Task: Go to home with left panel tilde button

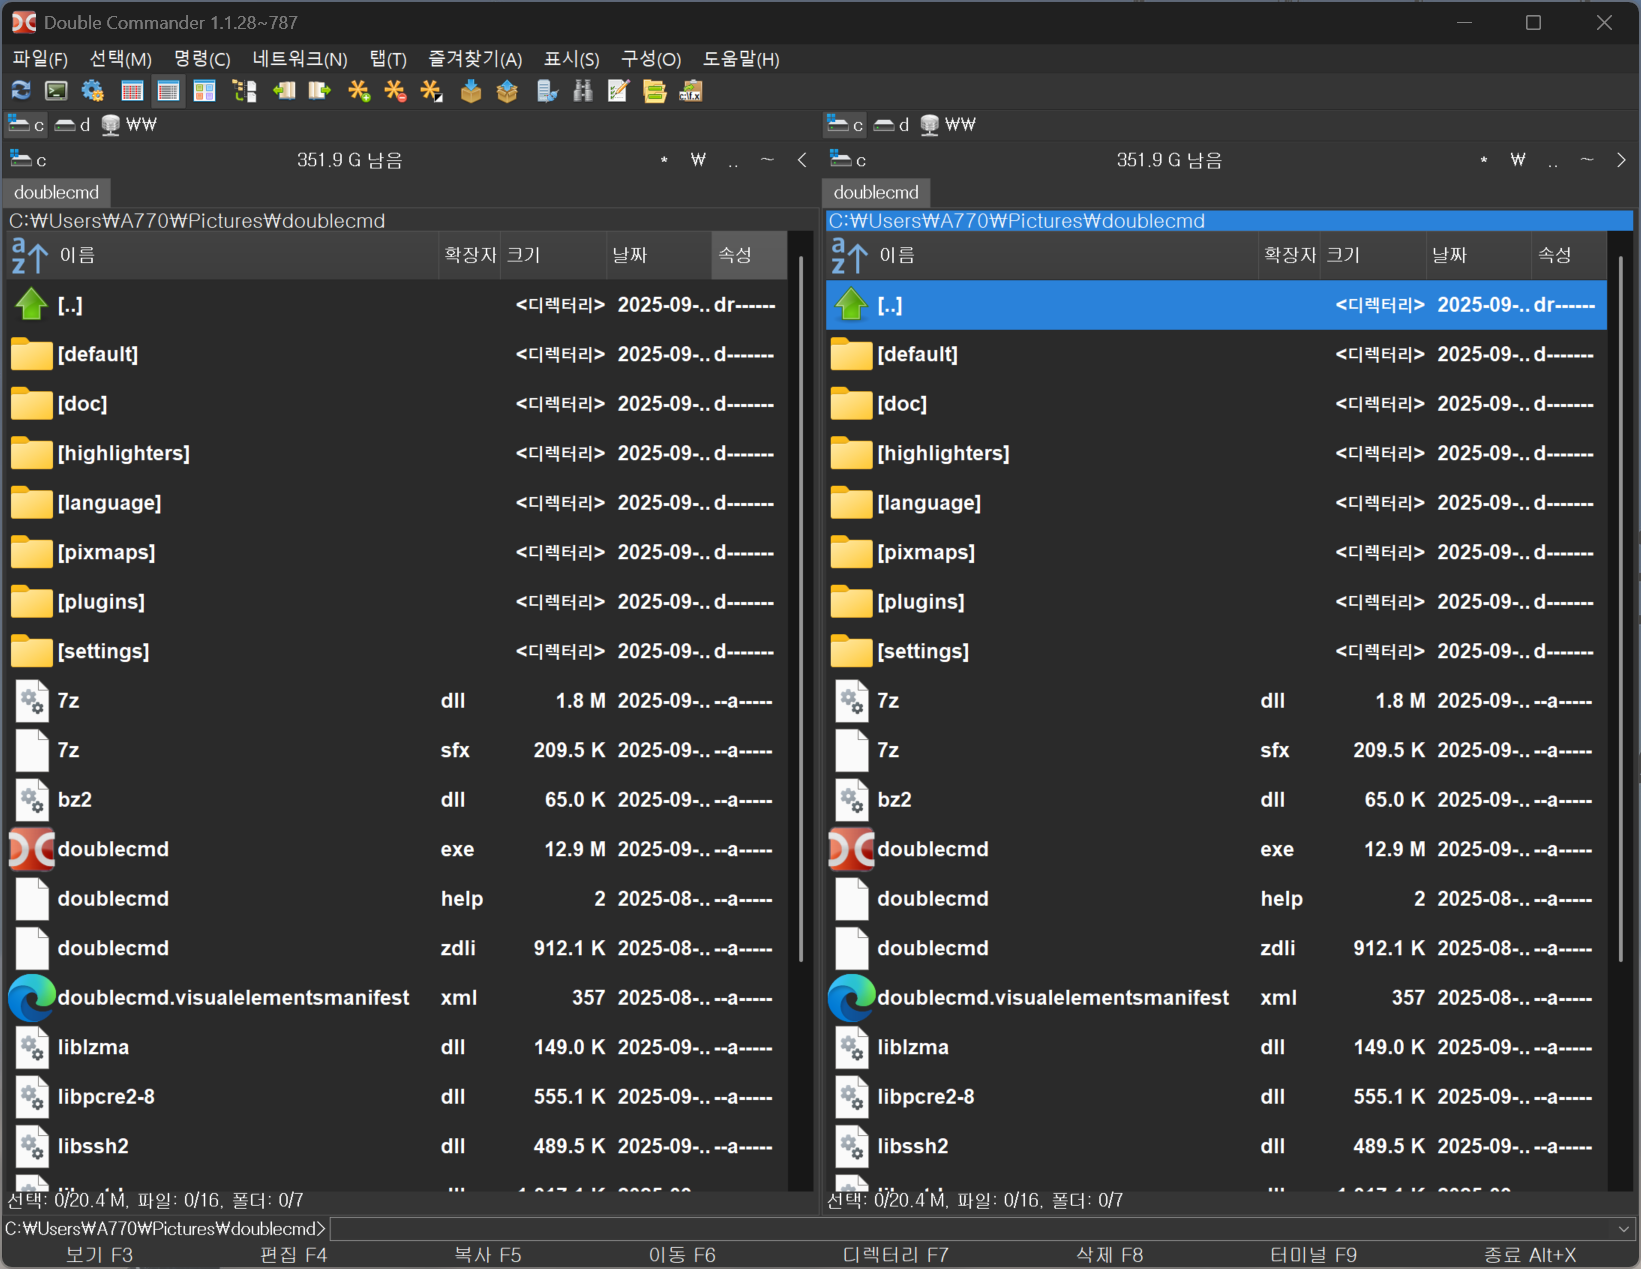Action: point(767,160)
